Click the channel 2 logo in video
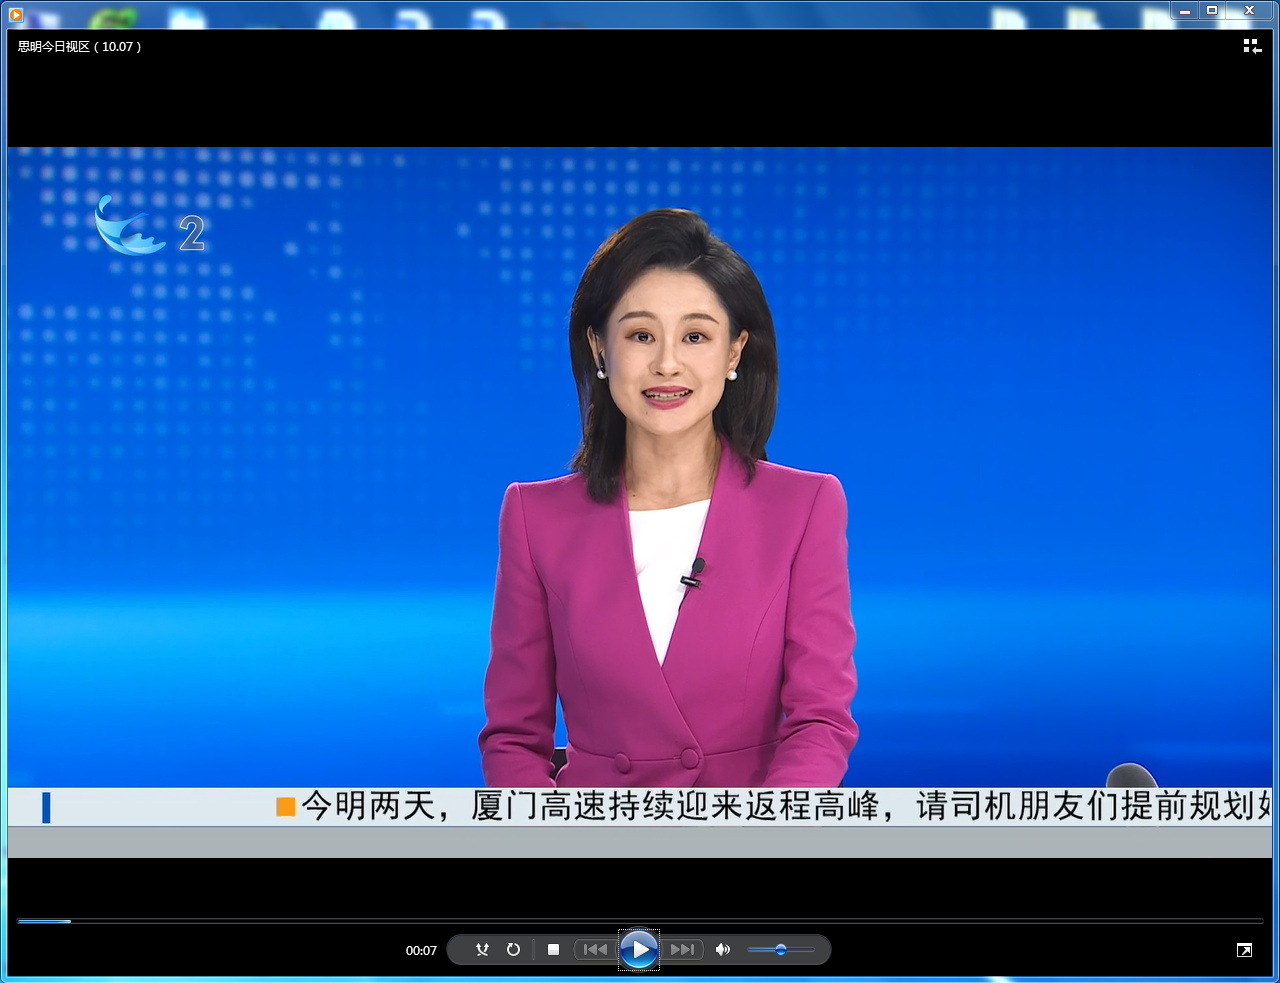Viewport: 1280px width, 983px height. [150, 229]
